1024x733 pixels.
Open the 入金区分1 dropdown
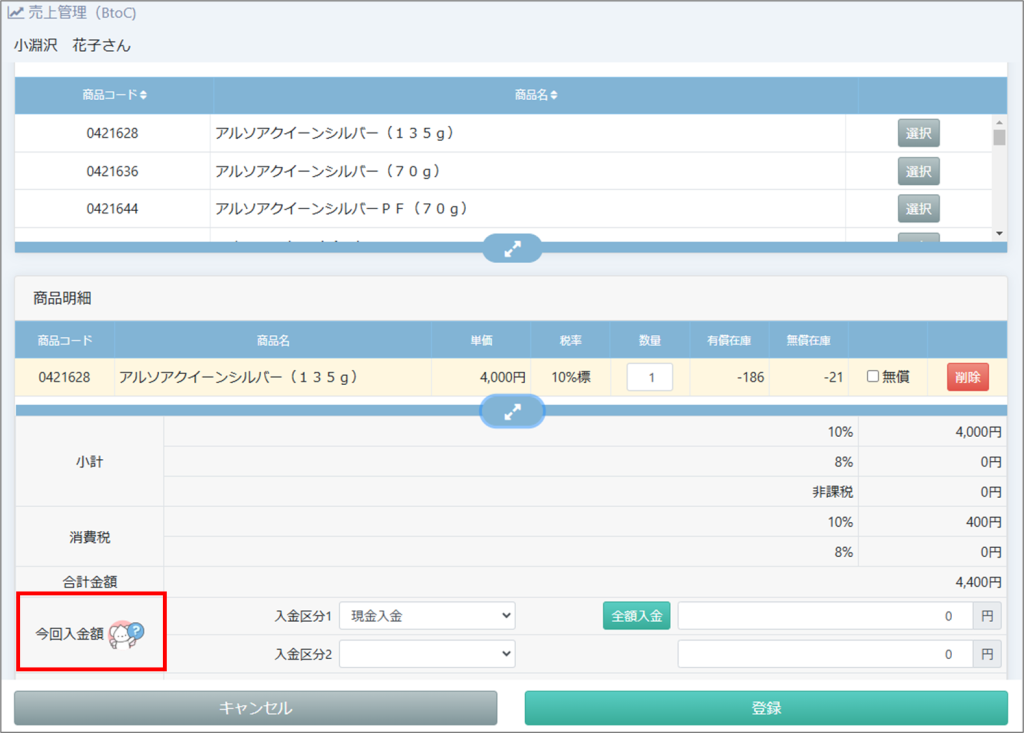(x=427, y=616)
